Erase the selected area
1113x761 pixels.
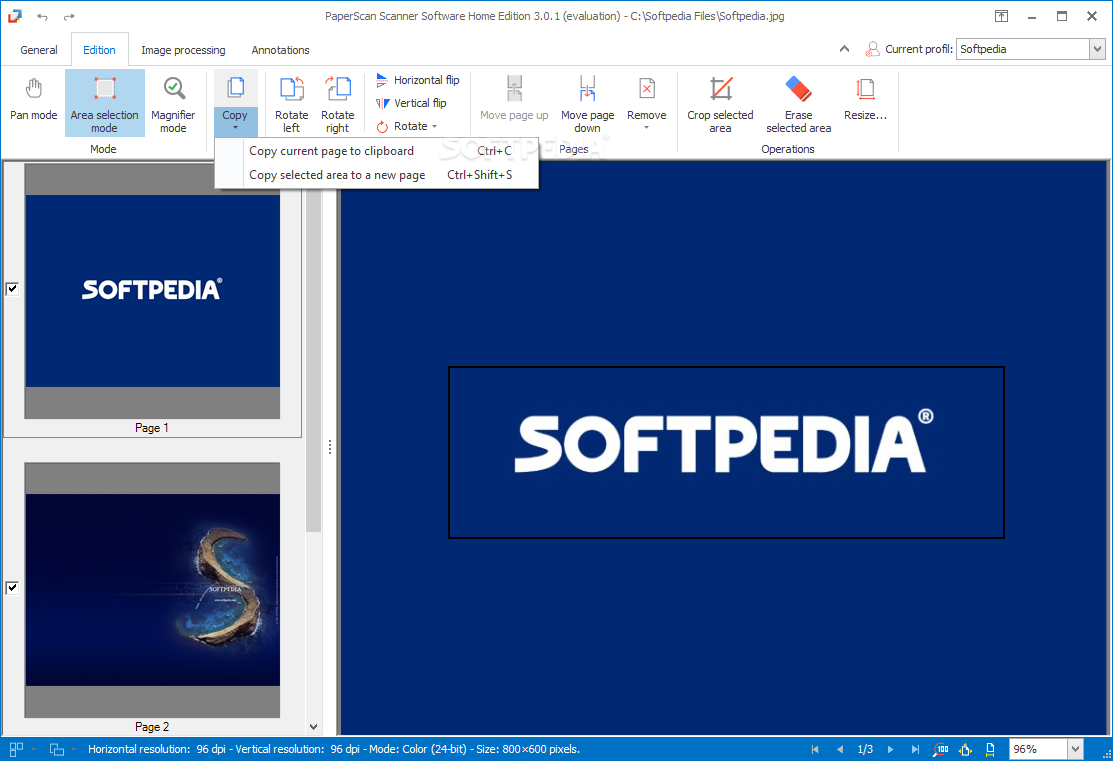point(799,103)
